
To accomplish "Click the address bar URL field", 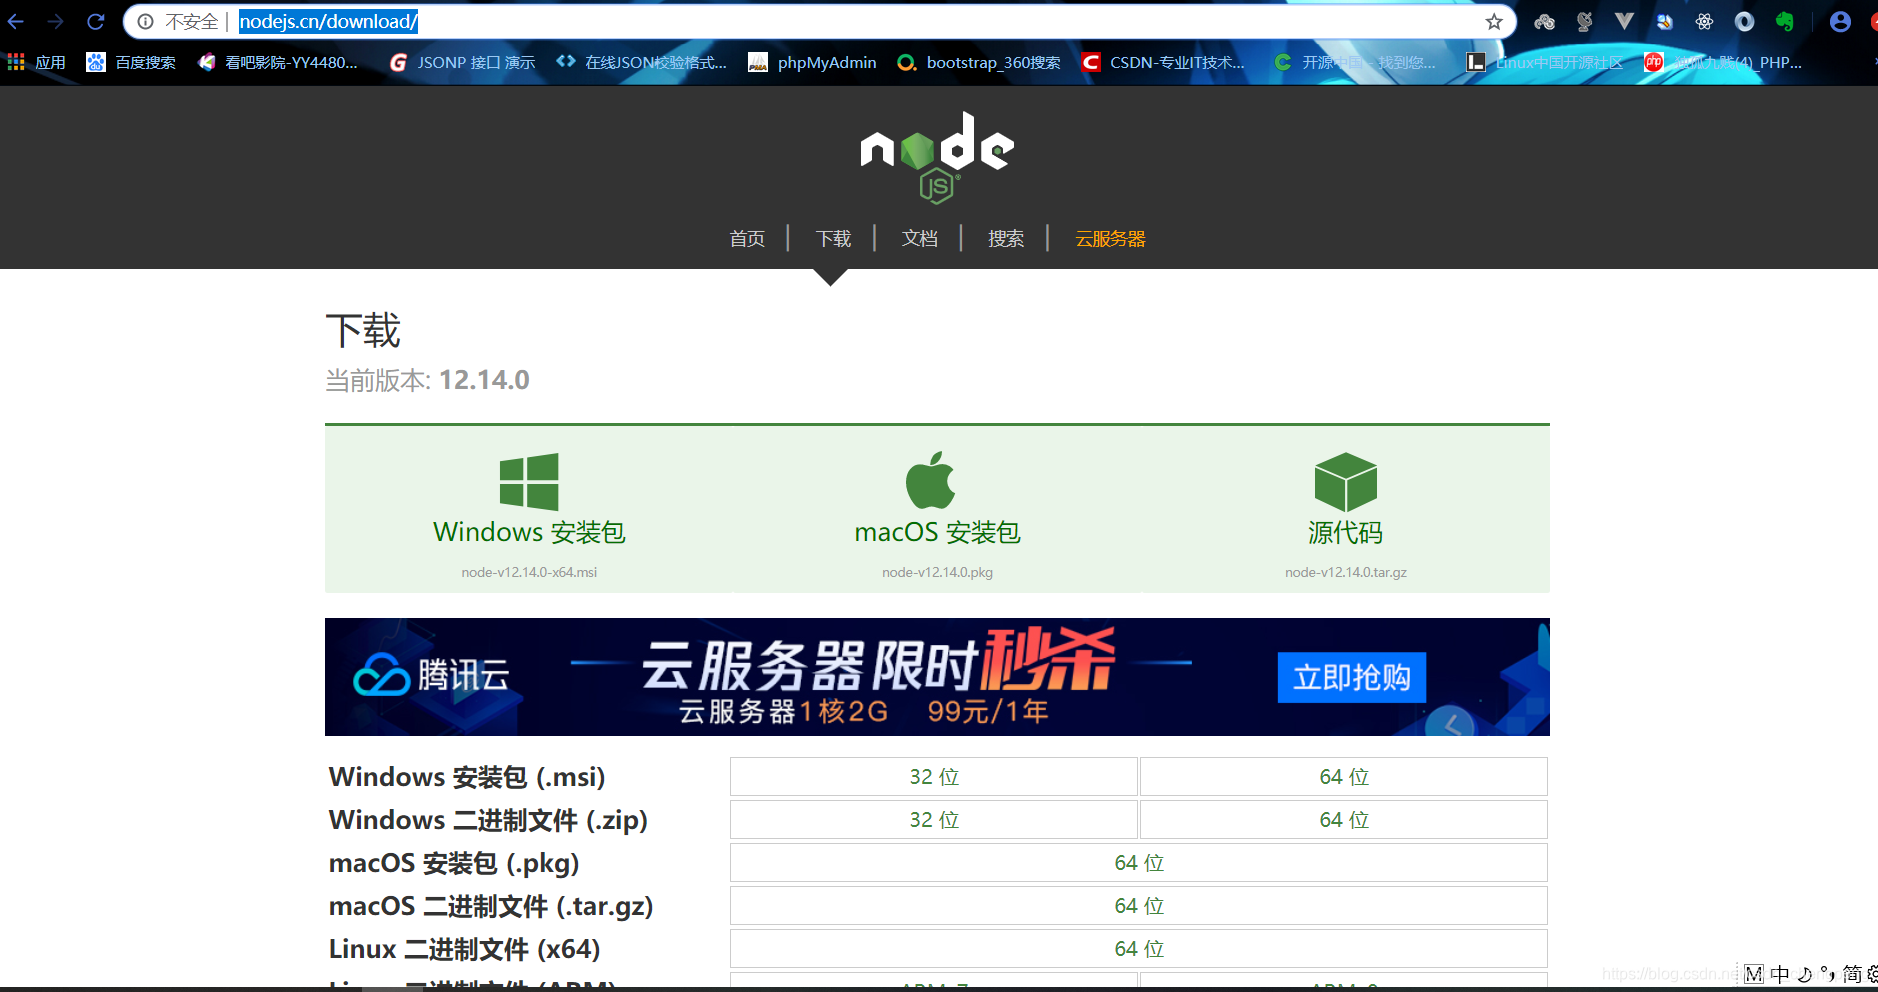I will click(x=820, y=21).
